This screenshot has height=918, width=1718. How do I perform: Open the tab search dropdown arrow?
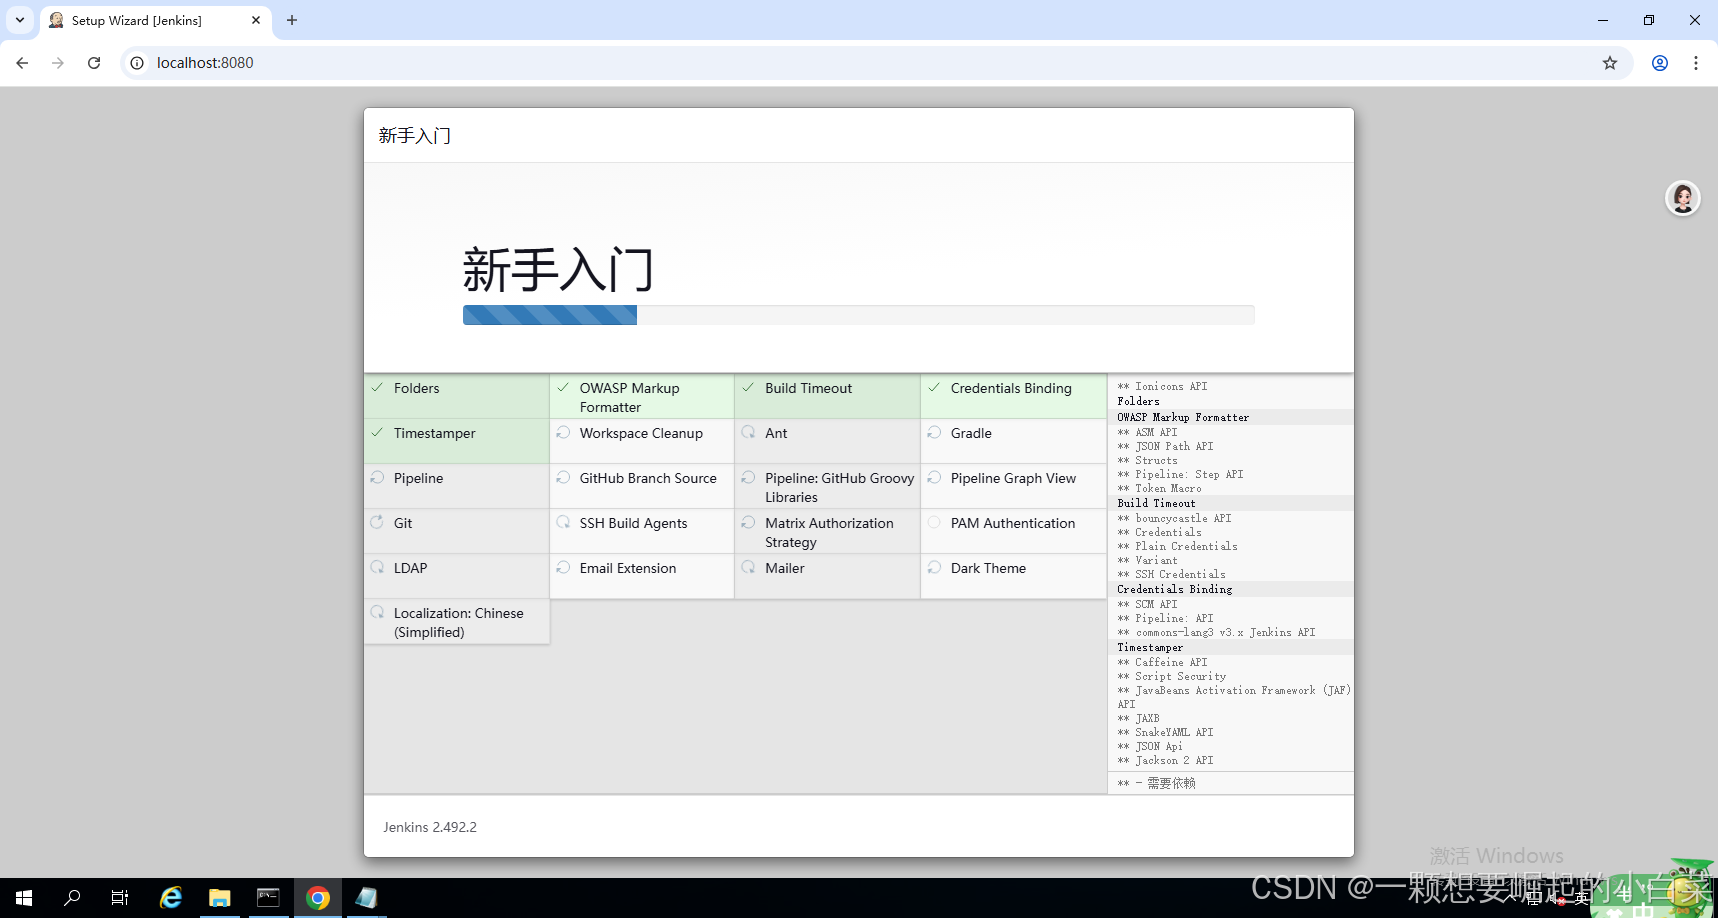(20, 20)
